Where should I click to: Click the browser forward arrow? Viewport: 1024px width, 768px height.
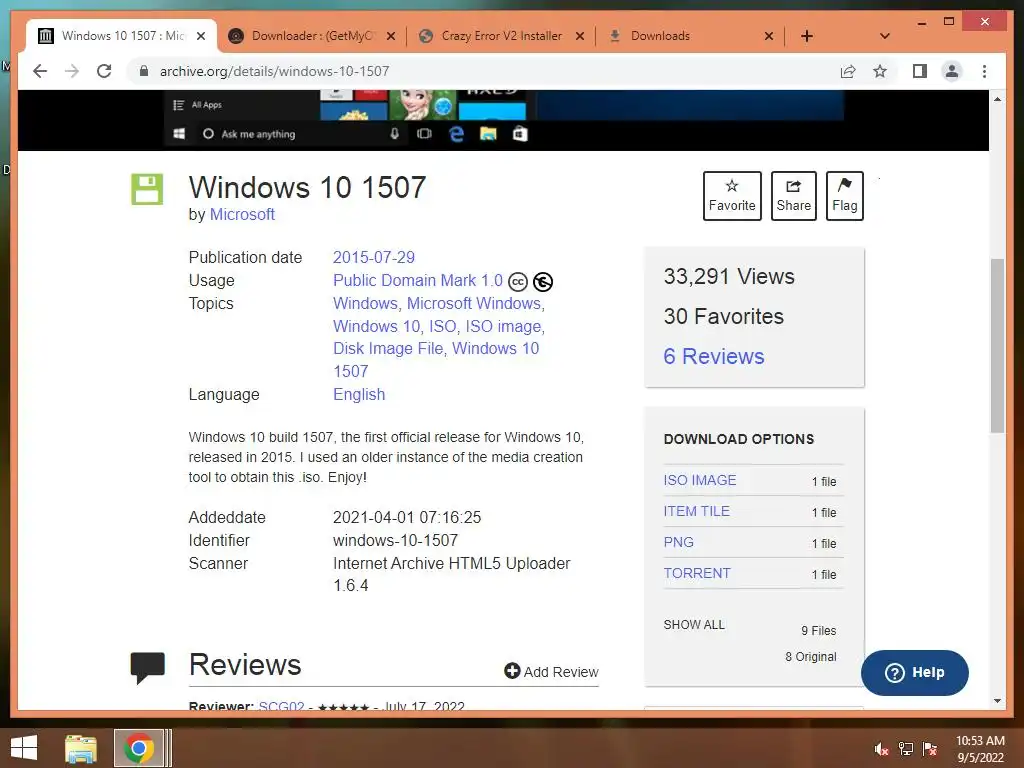click(72, 71)
